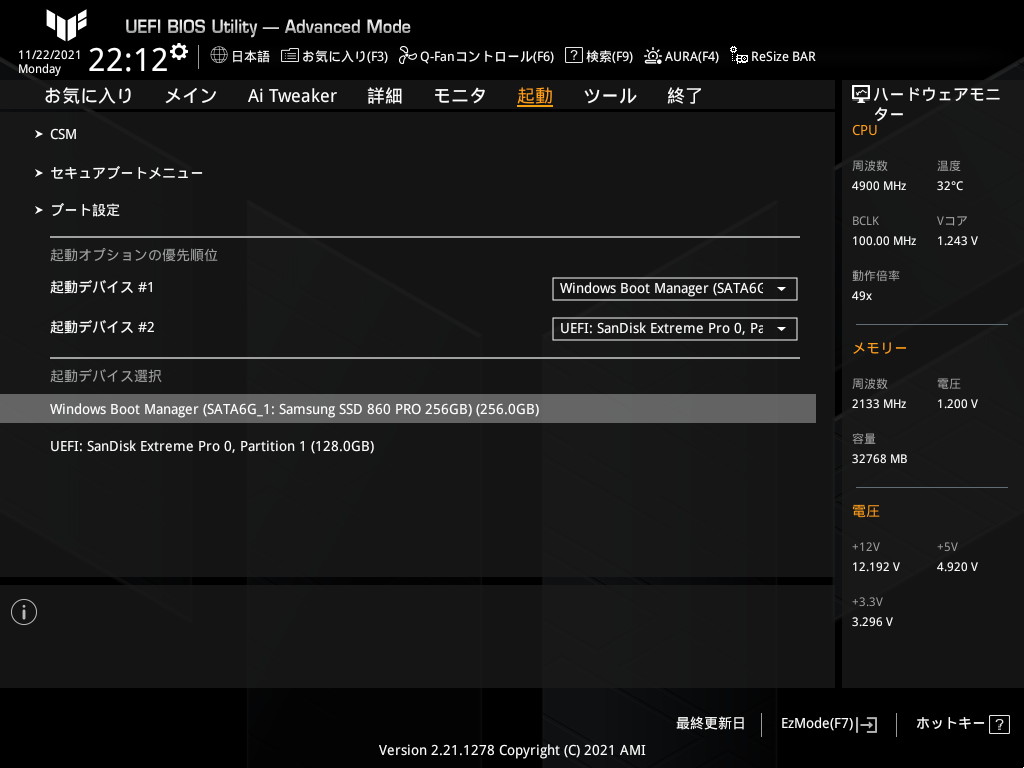Switch to the 終了 tab
Image resolution: width=1024 pixels, height=768 pixels.
click(x=684, y=96)
